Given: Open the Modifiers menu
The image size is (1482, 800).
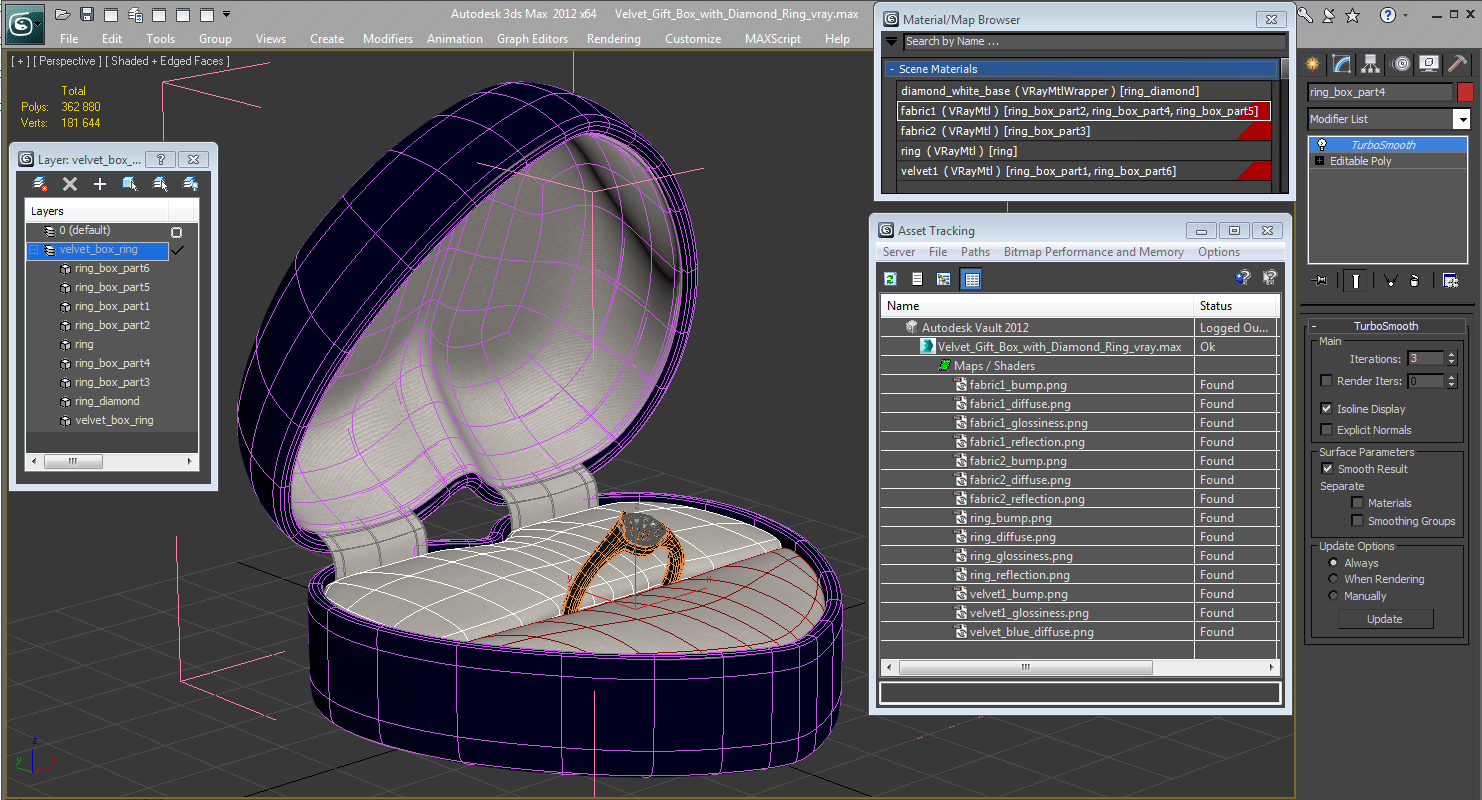Looking at the screenshot, I should [x=388, y=39].
